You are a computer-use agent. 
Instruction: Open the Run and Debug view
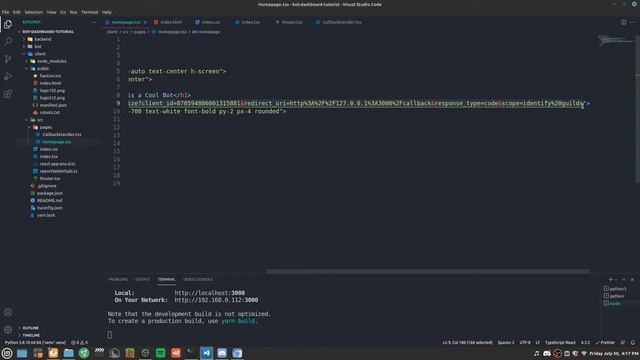pos(8,76)
